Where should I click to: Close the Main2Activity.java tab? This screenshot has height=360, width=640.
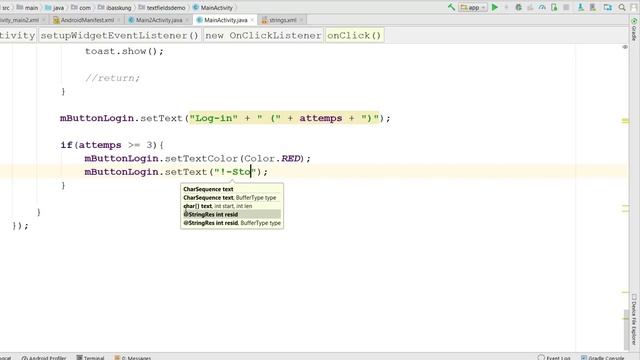coord(187,20)
